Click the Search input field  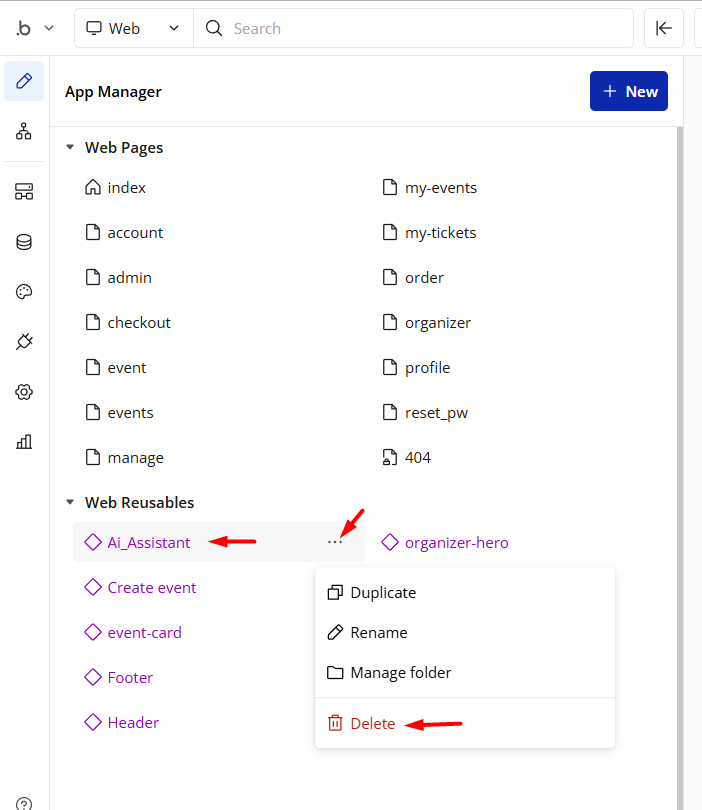click(420, 28)
